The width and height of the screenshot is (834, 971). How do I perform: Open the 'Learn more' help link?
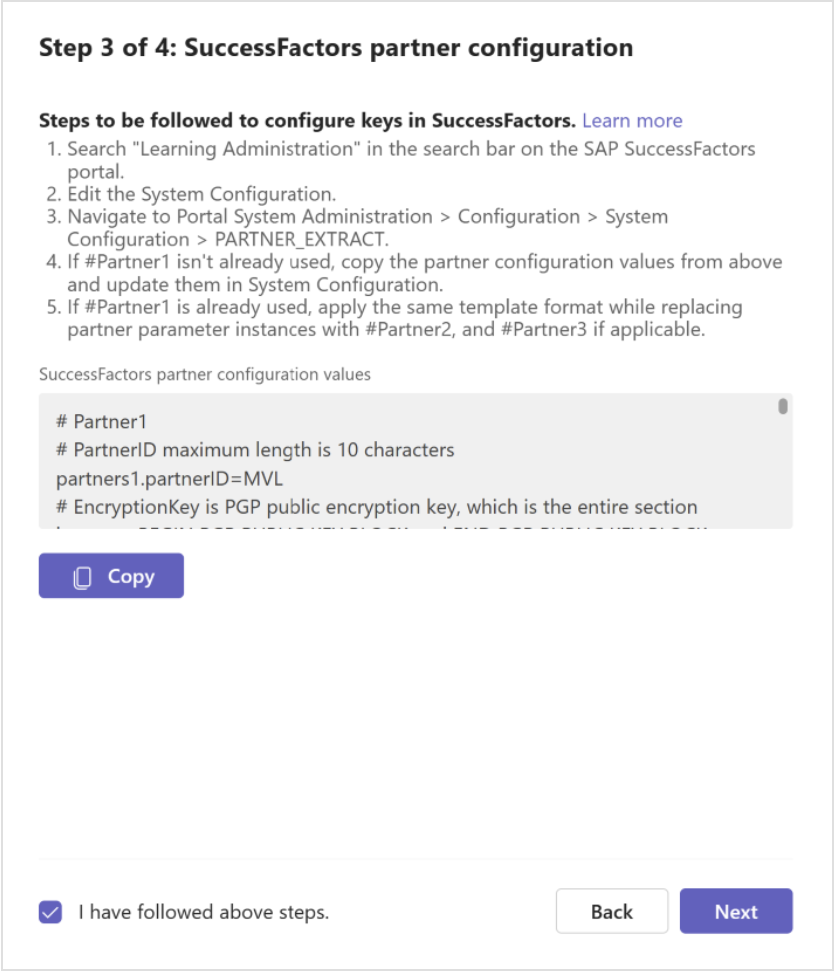click(x=632, y=120)
